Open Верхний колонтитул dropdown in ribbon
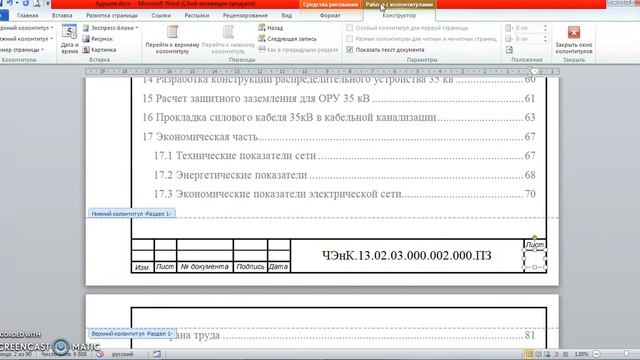The image size is (640, 360). tap(27, 28)
